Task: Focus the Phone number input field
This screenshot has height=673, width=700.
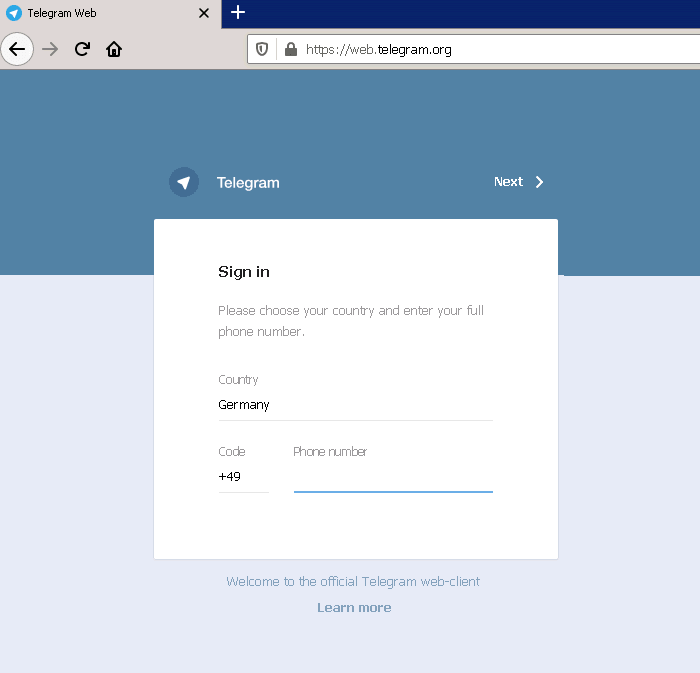Action: point(393,478)
